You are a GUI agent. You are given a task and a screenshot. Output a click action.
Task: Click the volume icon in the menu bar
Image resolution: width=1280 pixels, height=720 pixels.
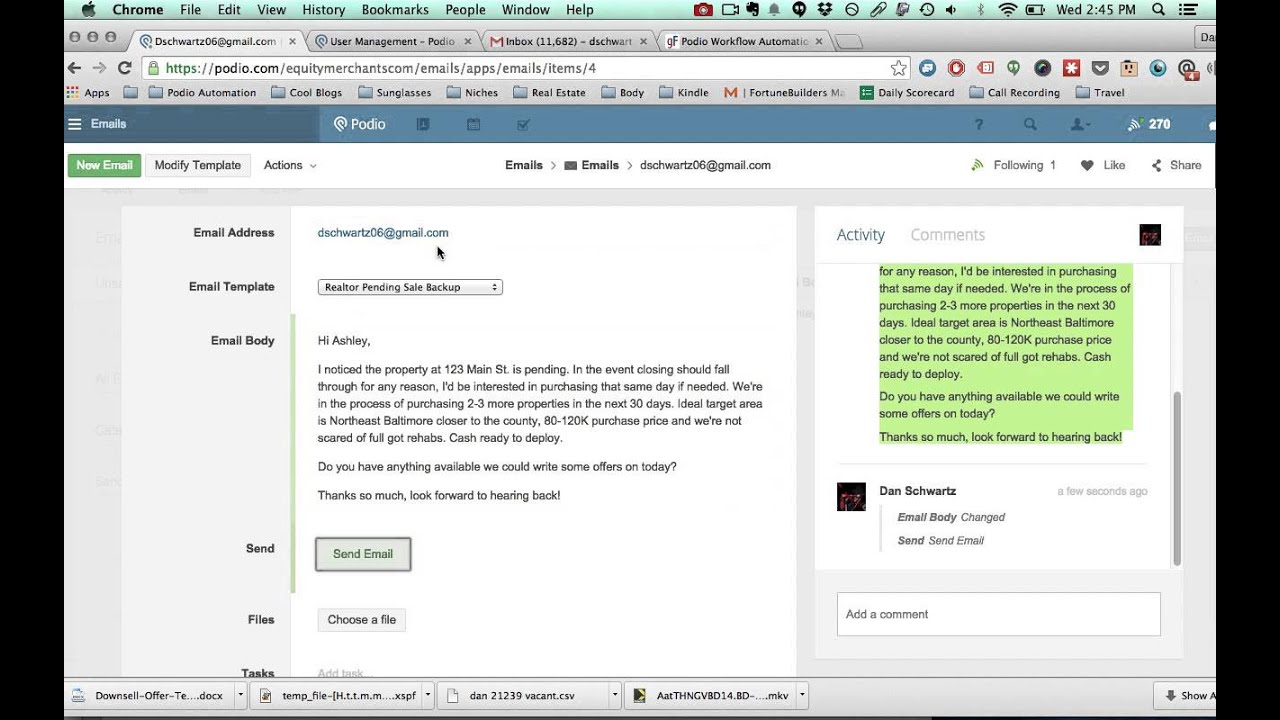pos(951,10)
